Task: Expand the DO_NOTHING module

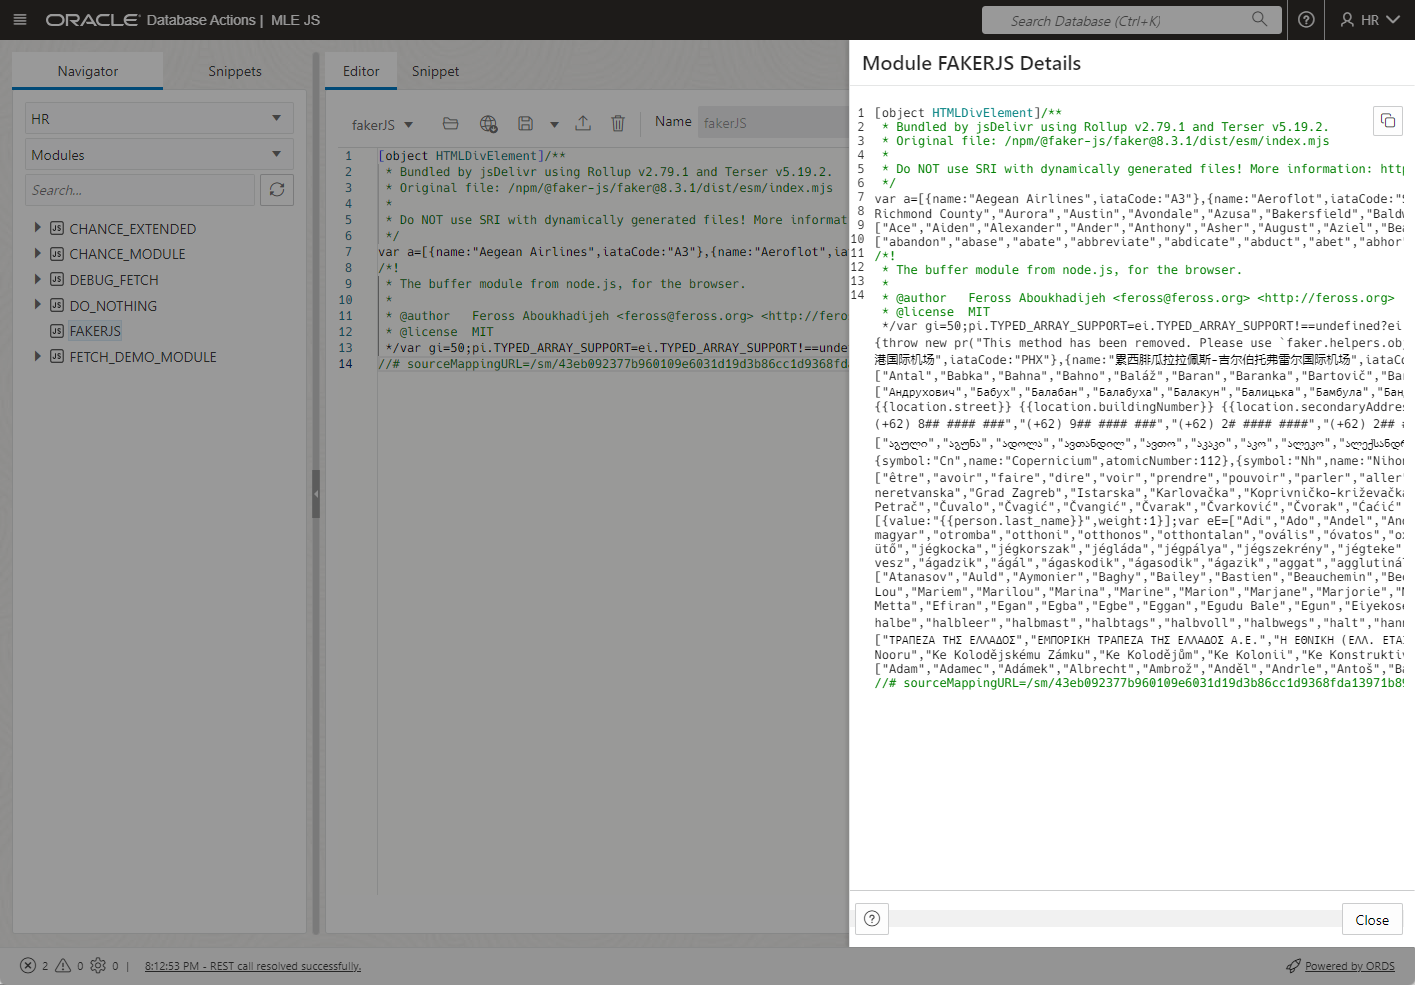Action: coord(38,305)
